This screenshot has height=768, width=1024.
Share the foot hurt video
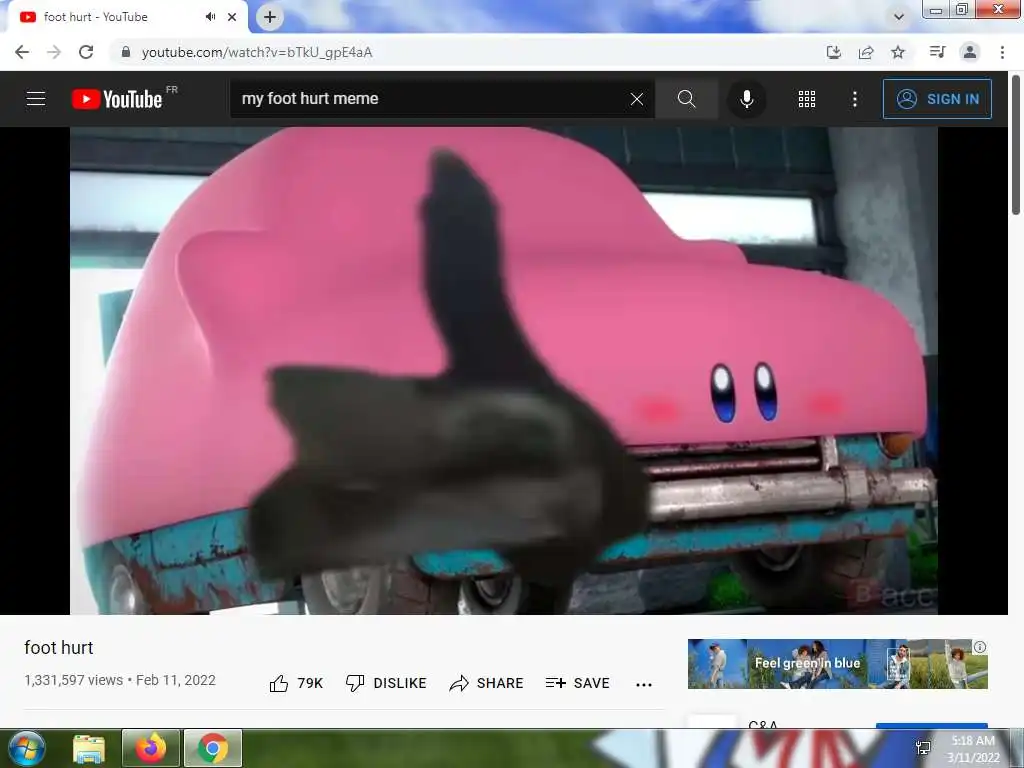[x=487, y=683]
